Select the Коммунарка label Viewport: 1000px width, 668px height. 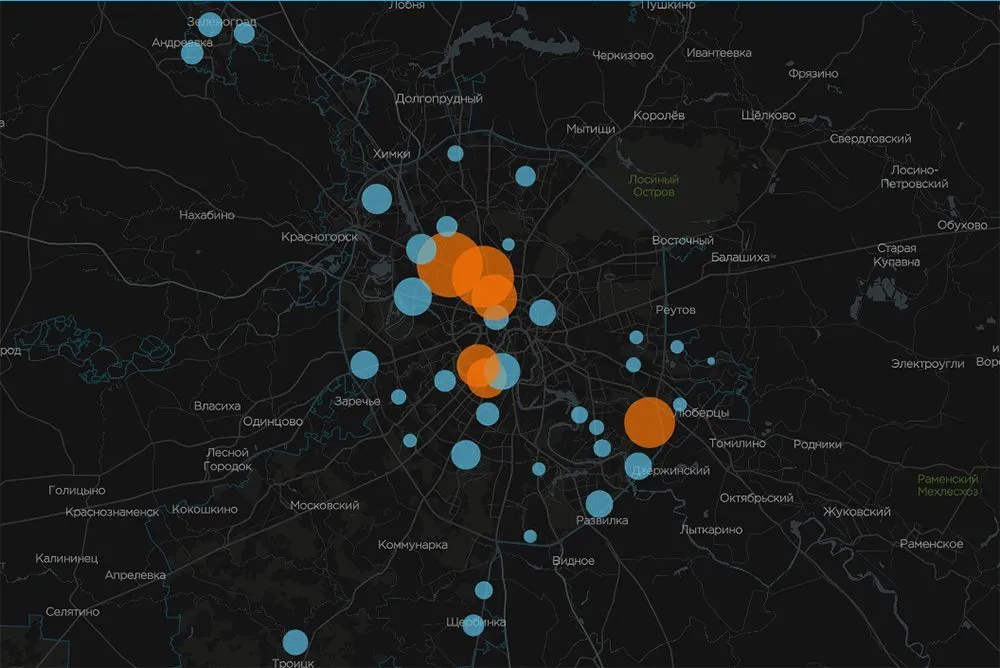point(413,545)
